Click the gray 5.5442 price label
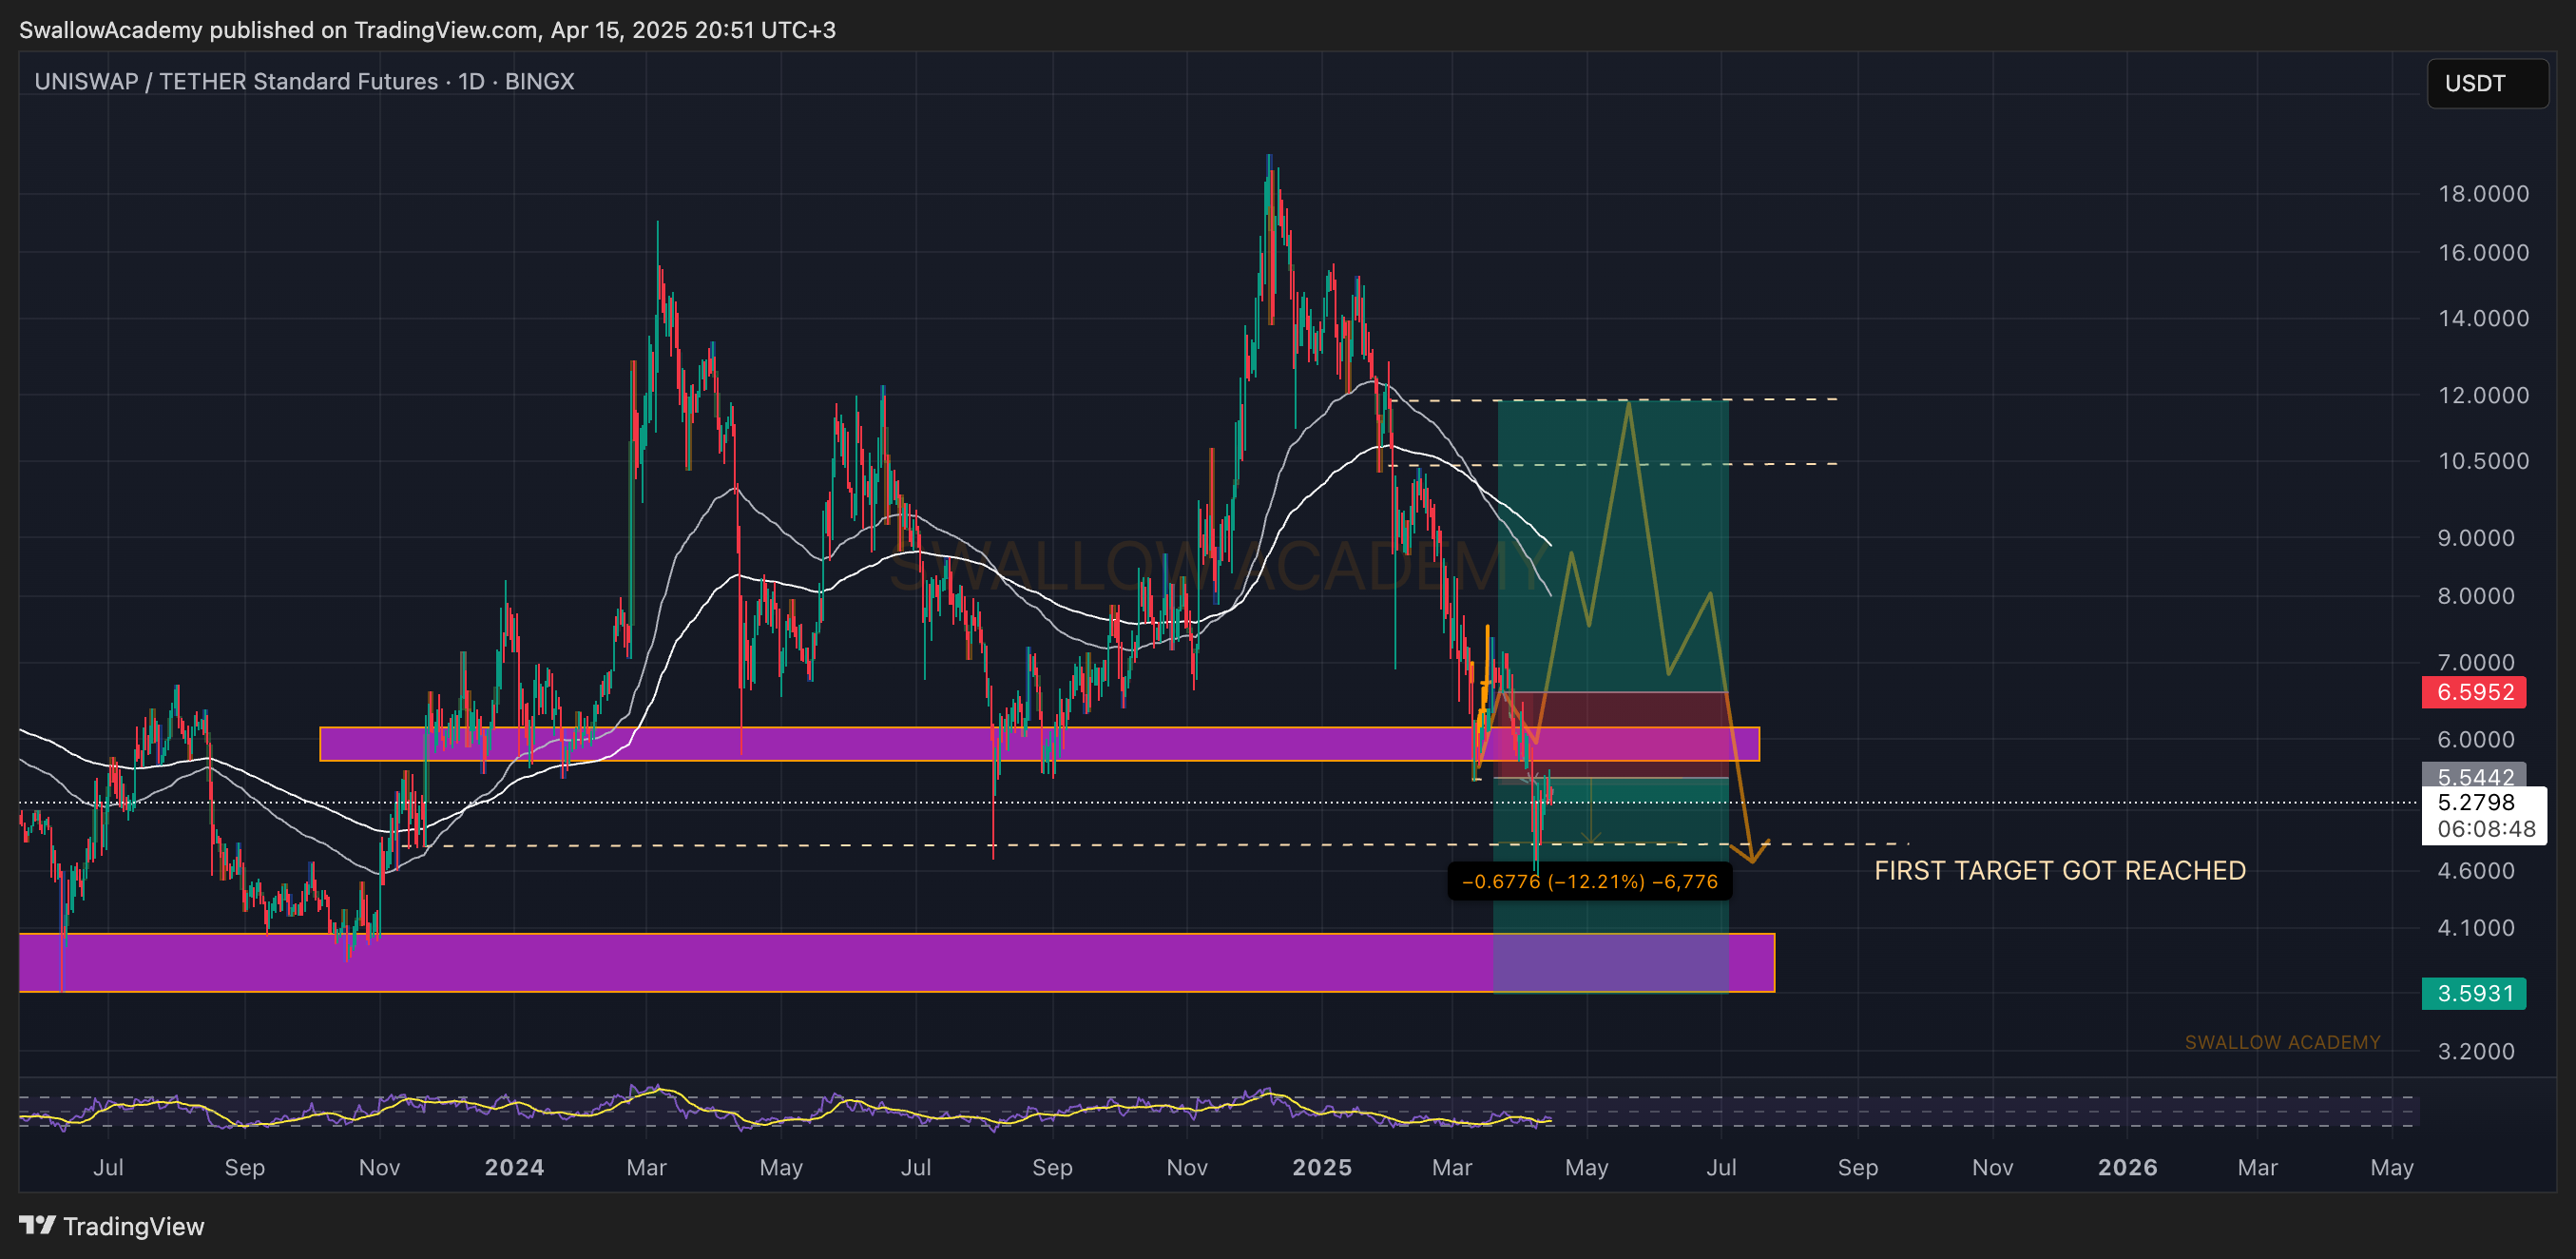 [2474, 776]
